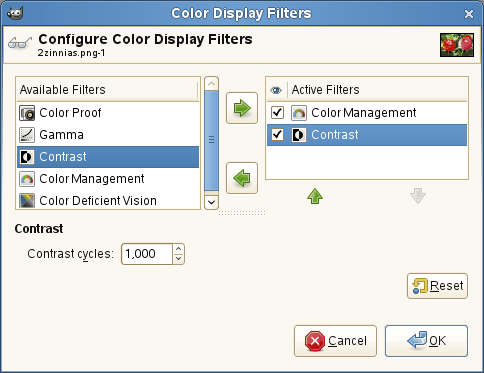The width and height of the screenshot is (484, 373).
Task: Select Gamma in Available Filters
Action: tap(108, 135)
